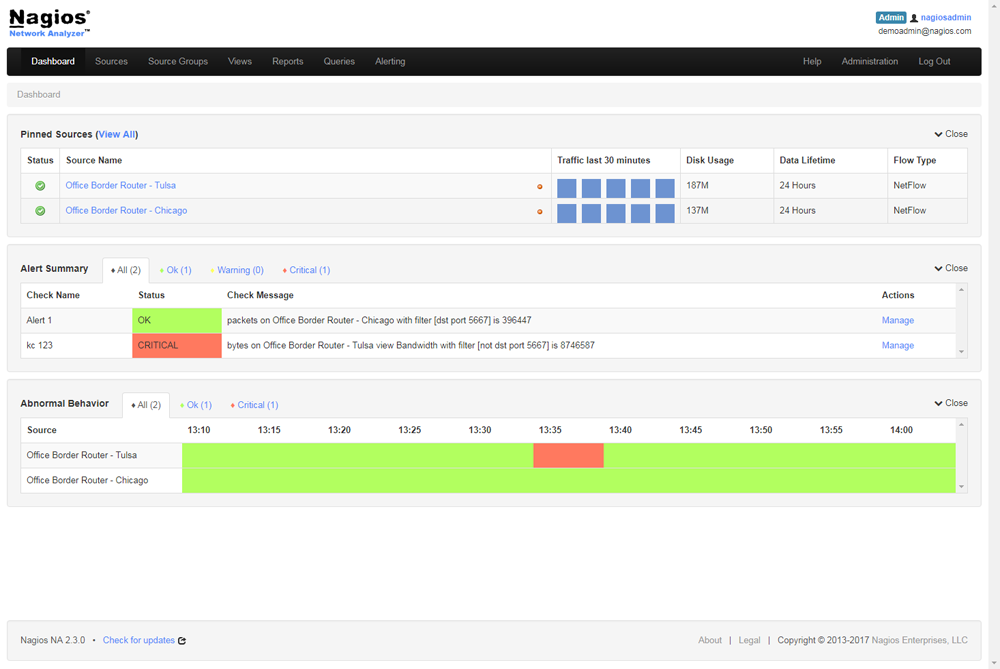Show Critical (1) alerts in Alert Summary
The image size is (1000, 669).
tap(308, 270)
